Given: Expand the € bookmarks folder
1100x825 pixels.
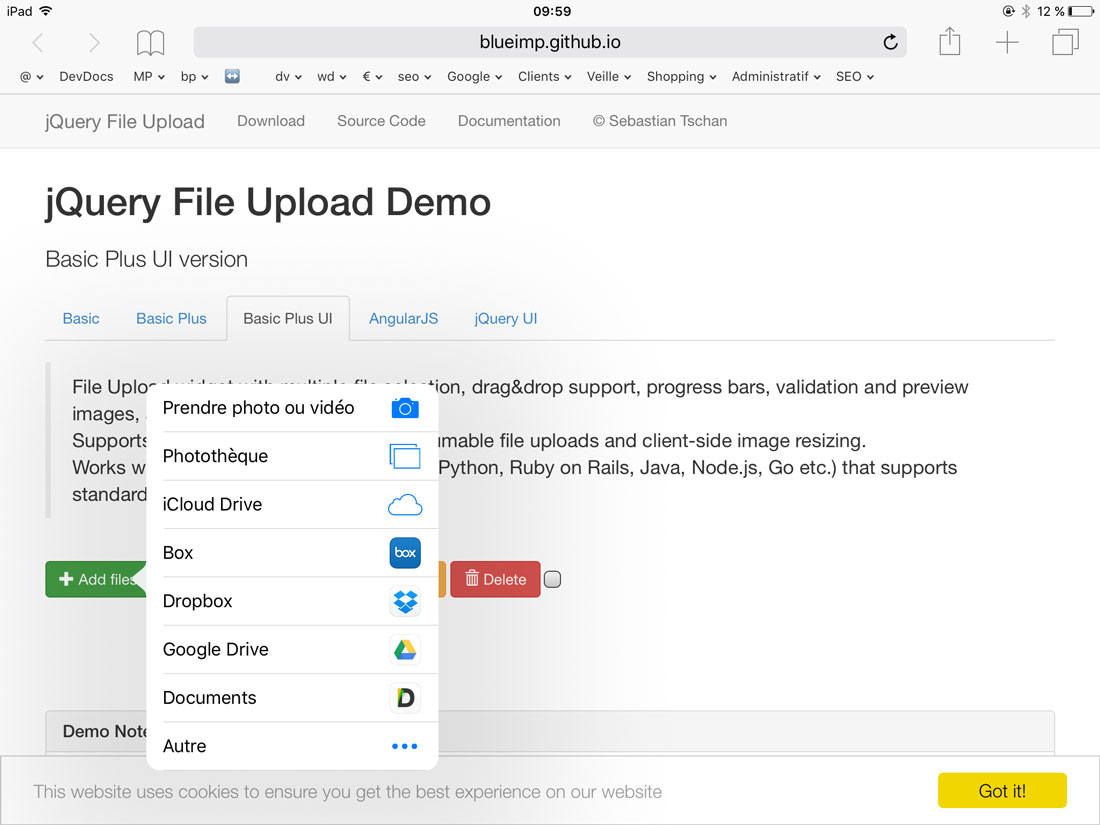Looking at the screenshot, I should [x=372, y=76].
